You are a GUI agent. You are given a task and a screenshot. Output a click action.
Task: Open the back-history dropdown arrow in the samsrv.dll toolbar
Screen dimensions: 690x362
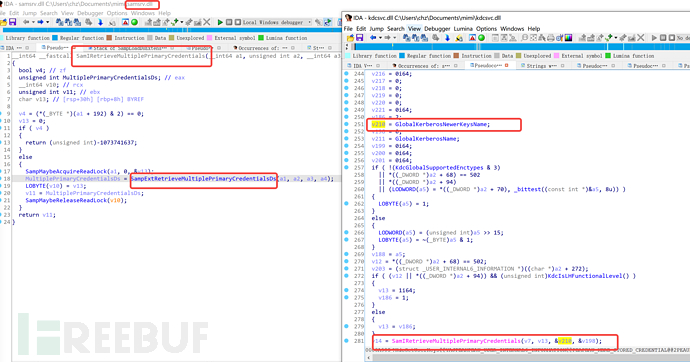pos(33,22)
